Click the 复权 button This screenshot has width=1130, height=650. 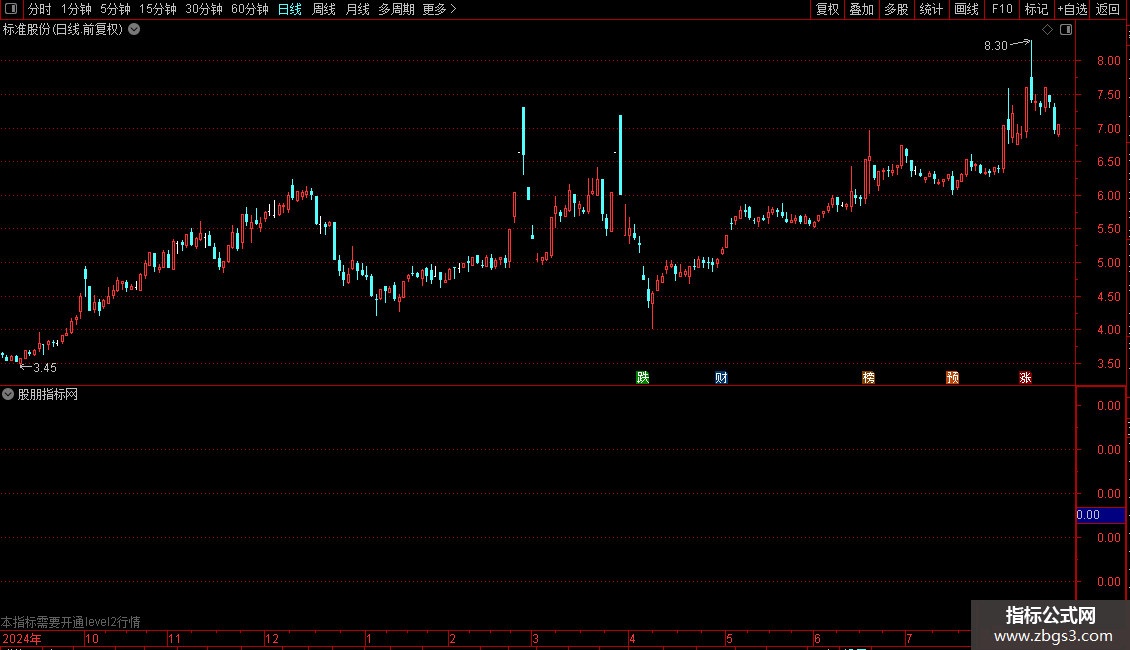click(827, 9)
